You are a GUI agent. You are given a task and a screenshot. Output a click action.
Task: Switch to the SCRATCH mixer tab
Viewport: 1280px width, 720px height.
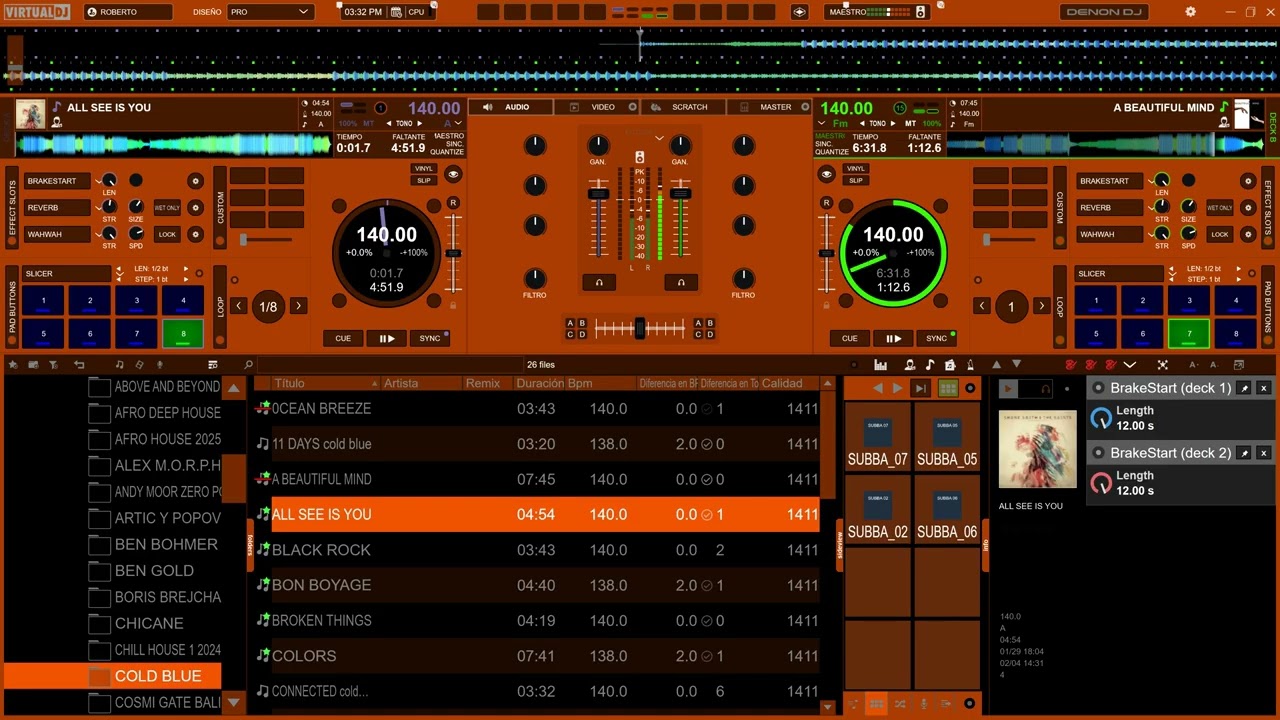(683, 107)
